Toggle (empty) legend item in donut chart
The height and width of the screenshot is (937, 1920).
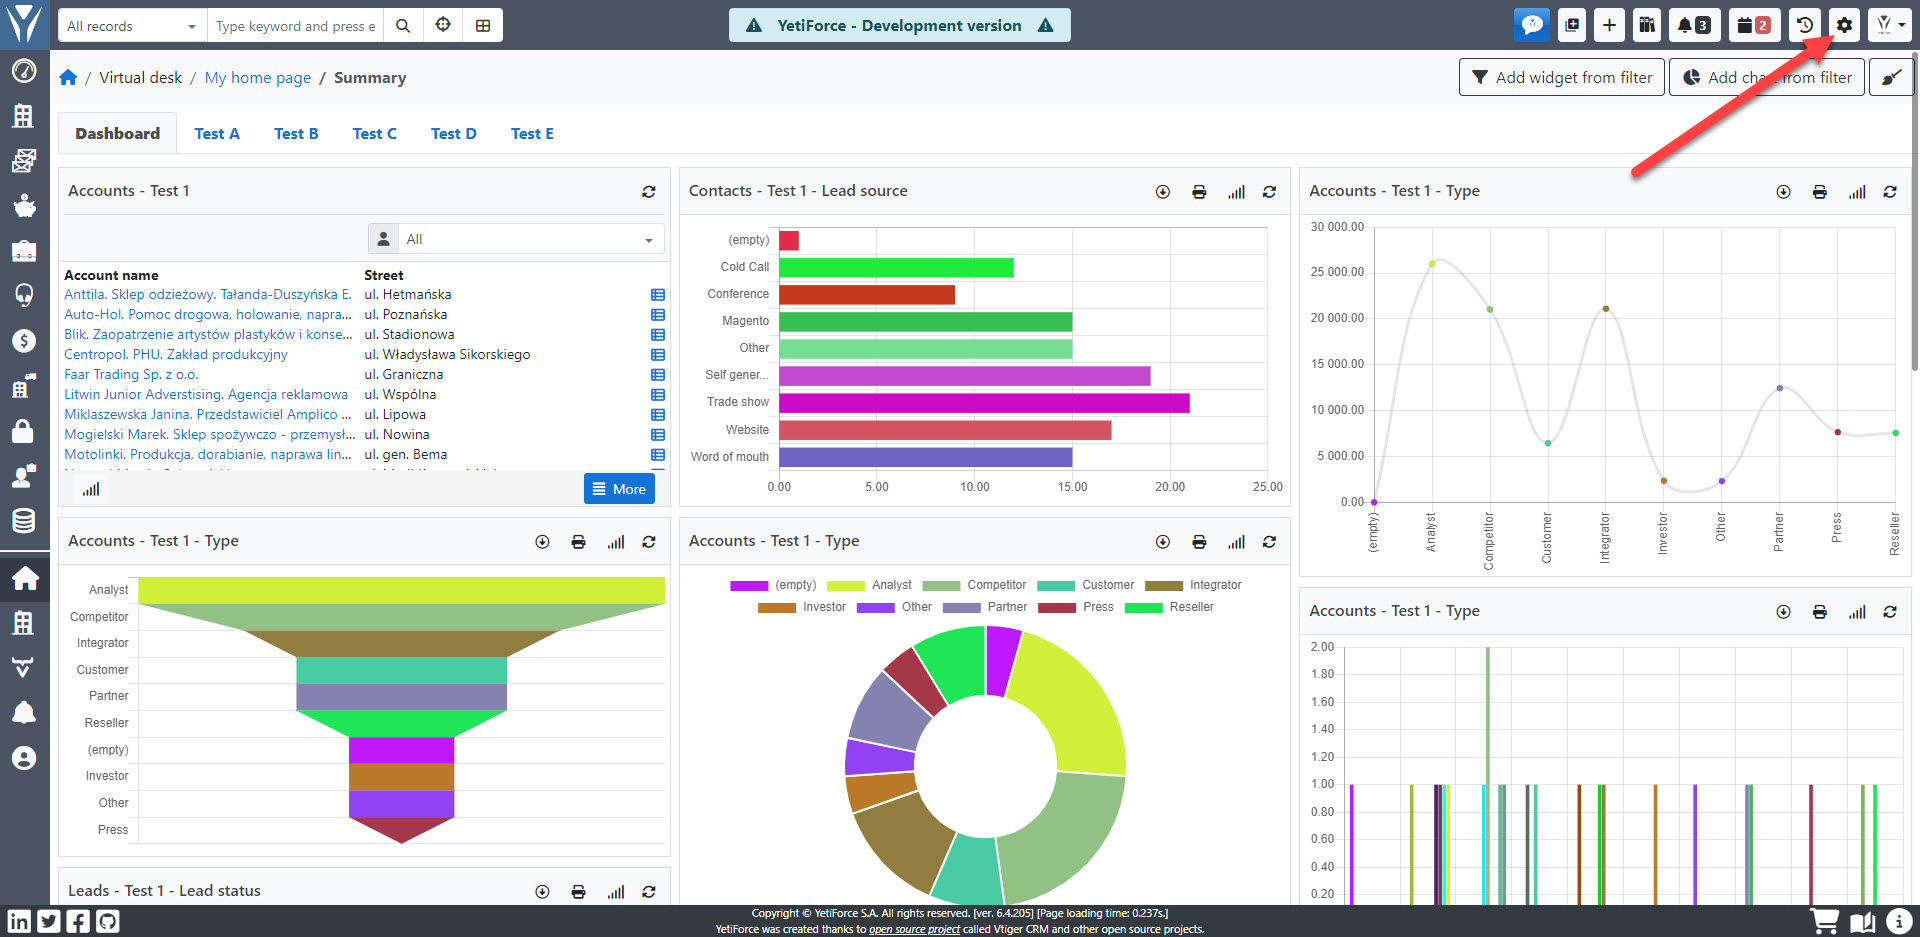point(773,585)
